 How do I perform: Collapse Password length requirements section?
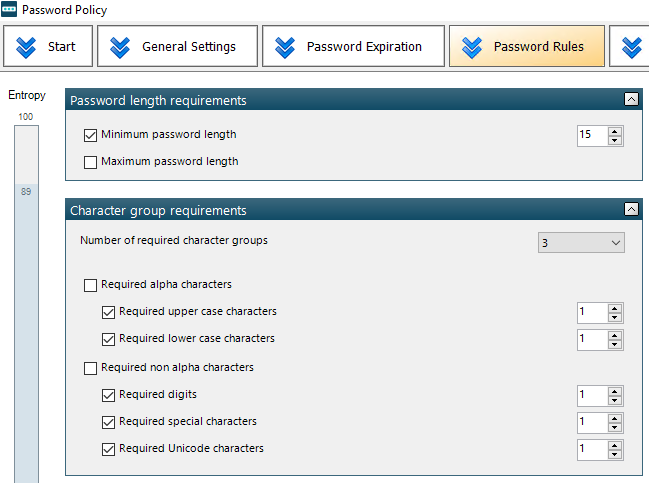click(x=631, y=99)
